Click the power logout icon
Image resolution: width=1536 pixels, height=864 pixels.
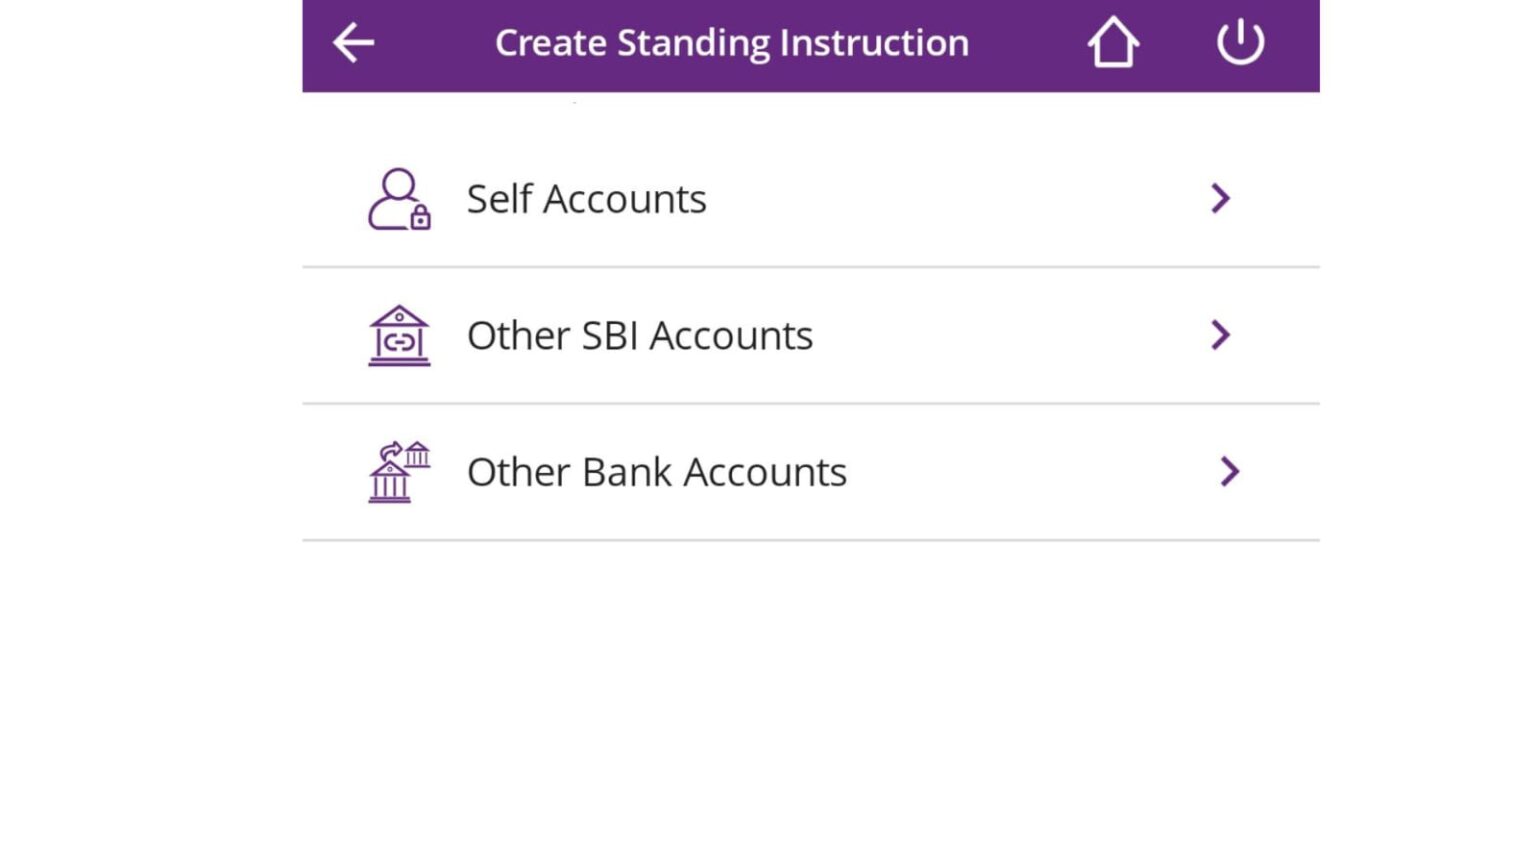pos(1240,42)
